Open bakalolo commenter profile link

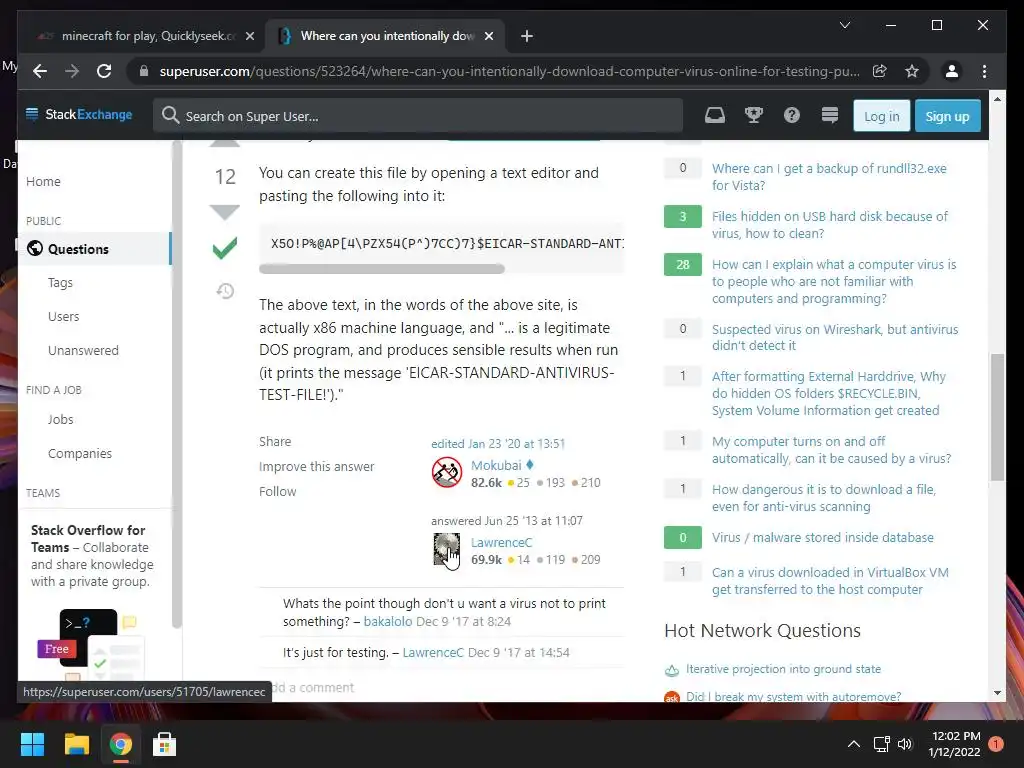click(x=388, y=621)
